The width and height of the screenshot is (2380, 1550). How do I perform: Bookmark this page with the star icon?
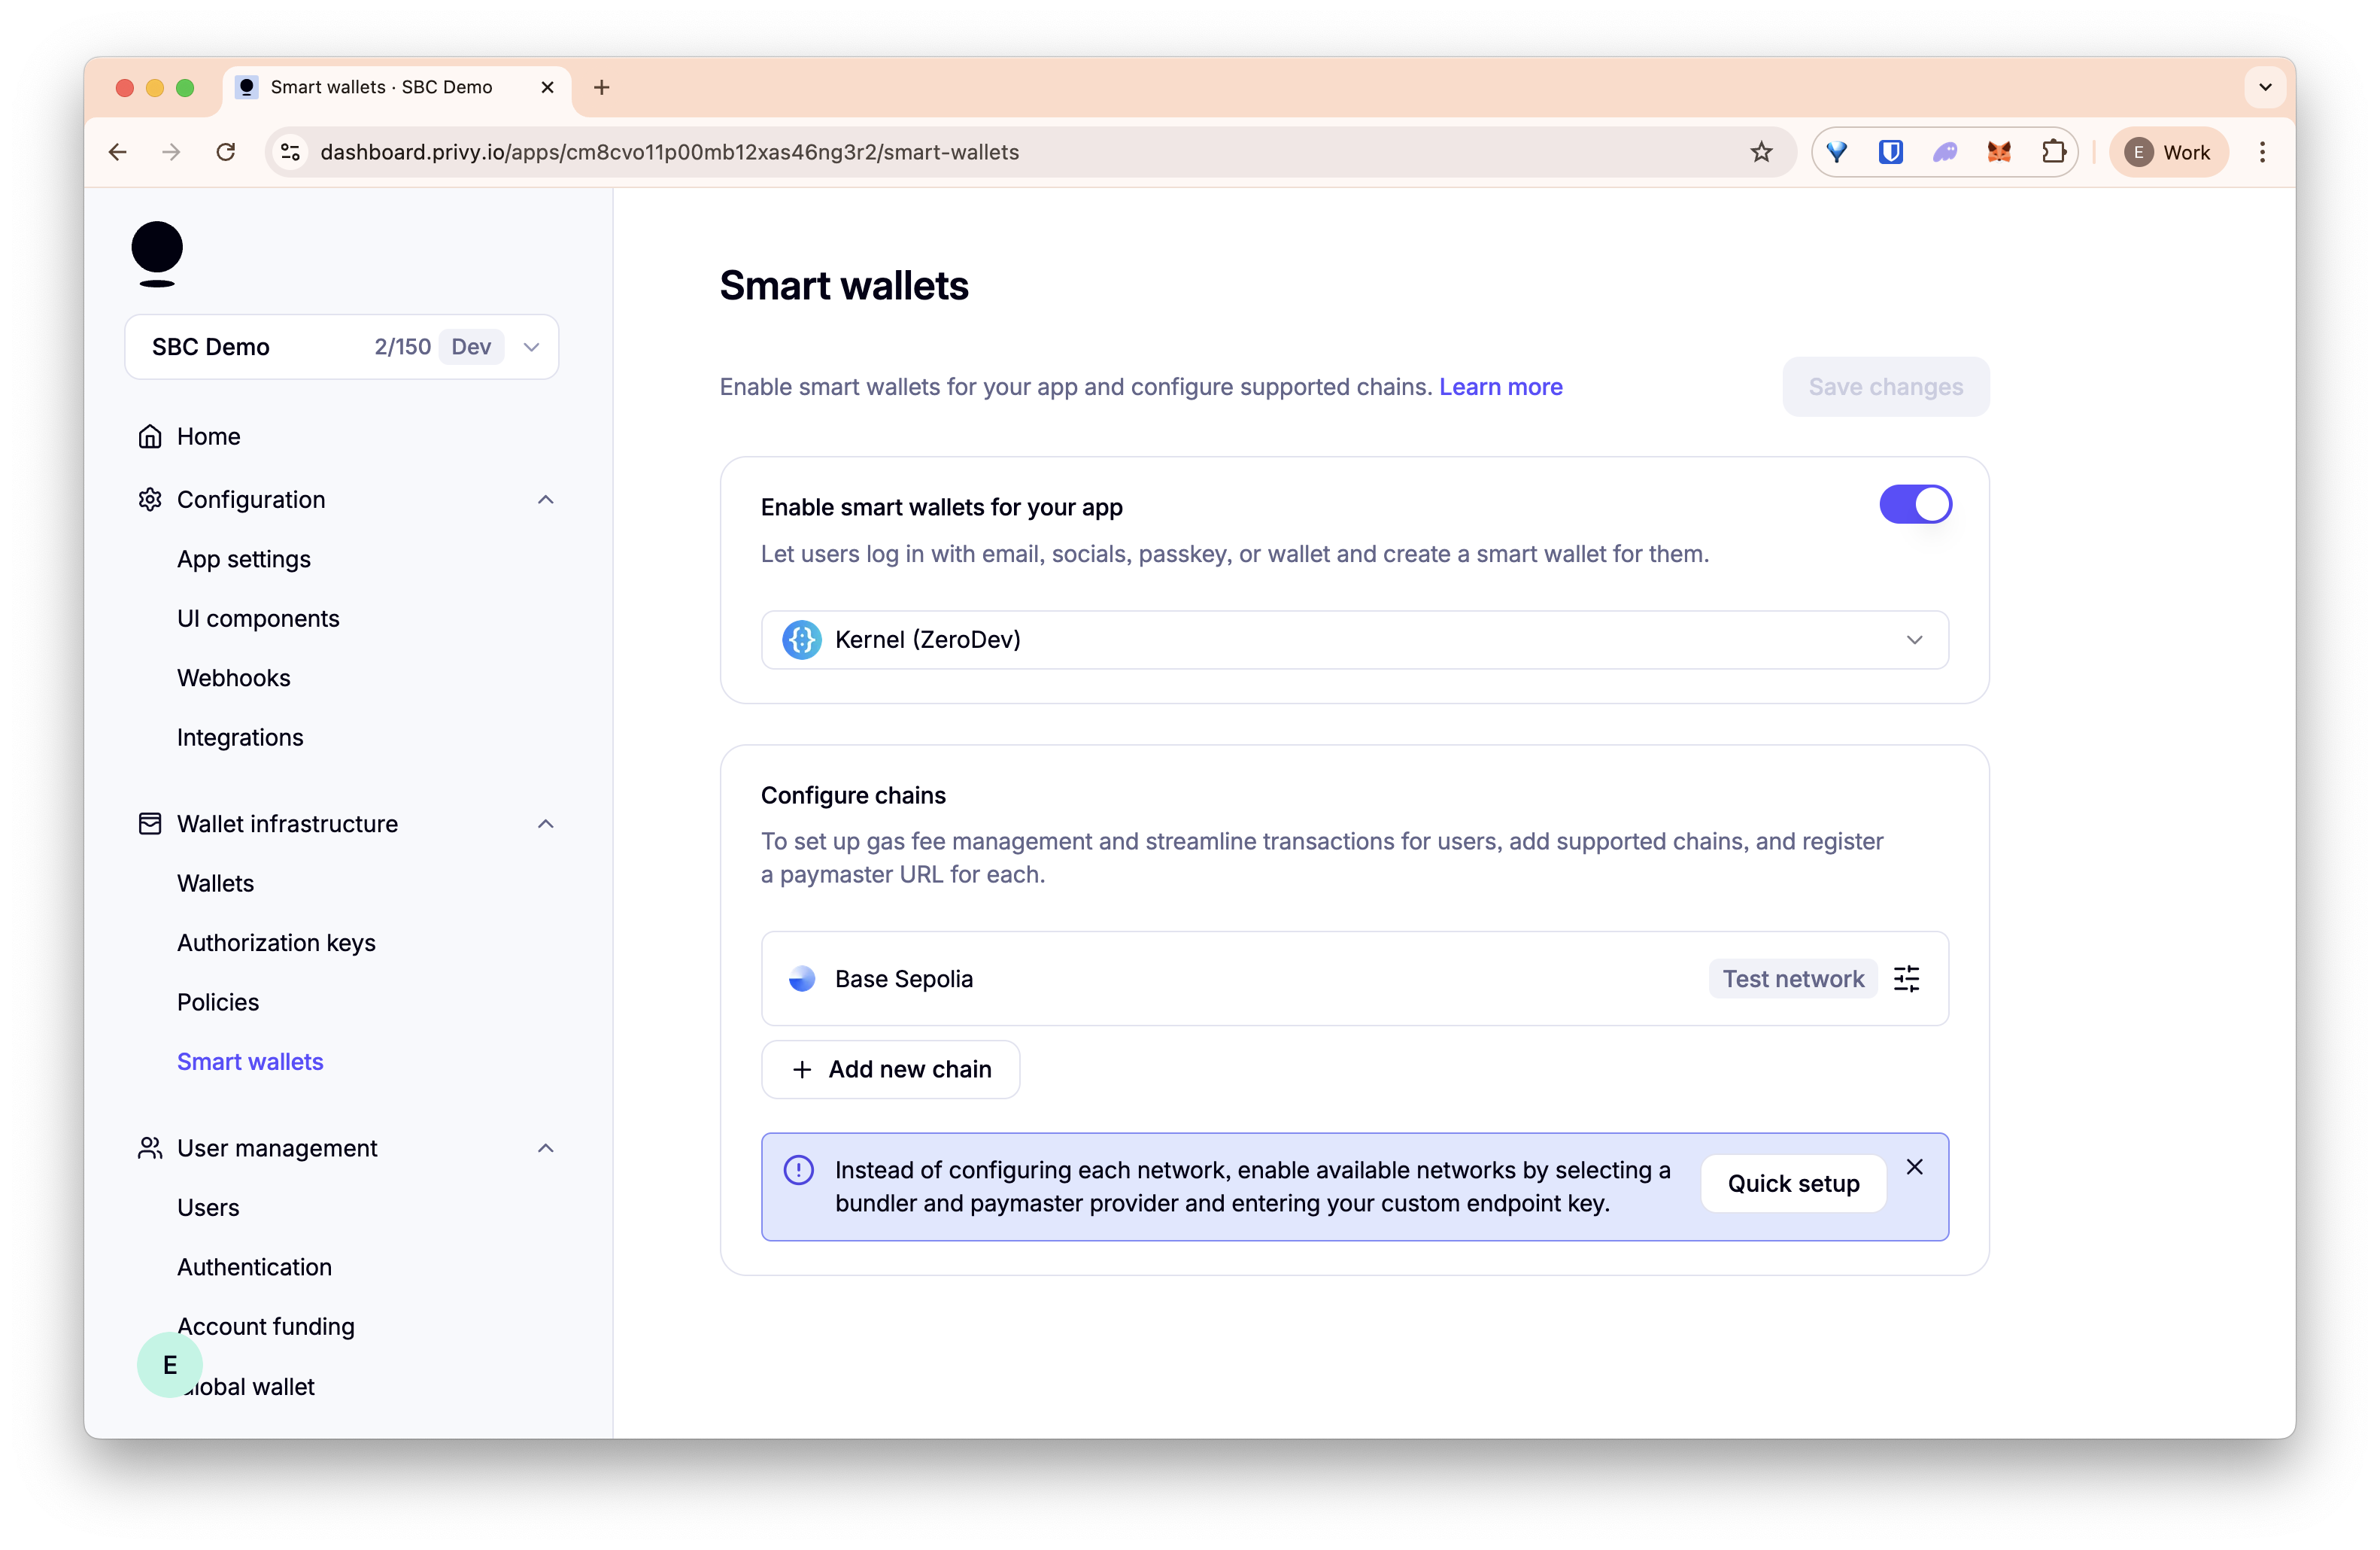coord(1761,152)
